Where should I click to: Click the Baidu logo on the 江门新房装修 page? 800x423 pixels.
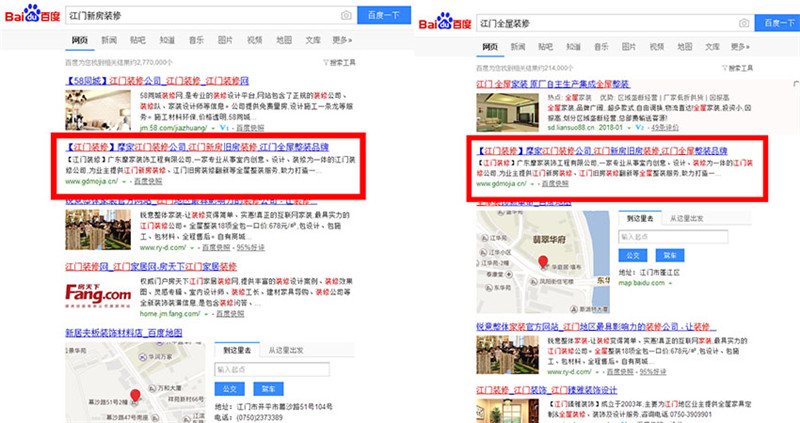(33, 14)
